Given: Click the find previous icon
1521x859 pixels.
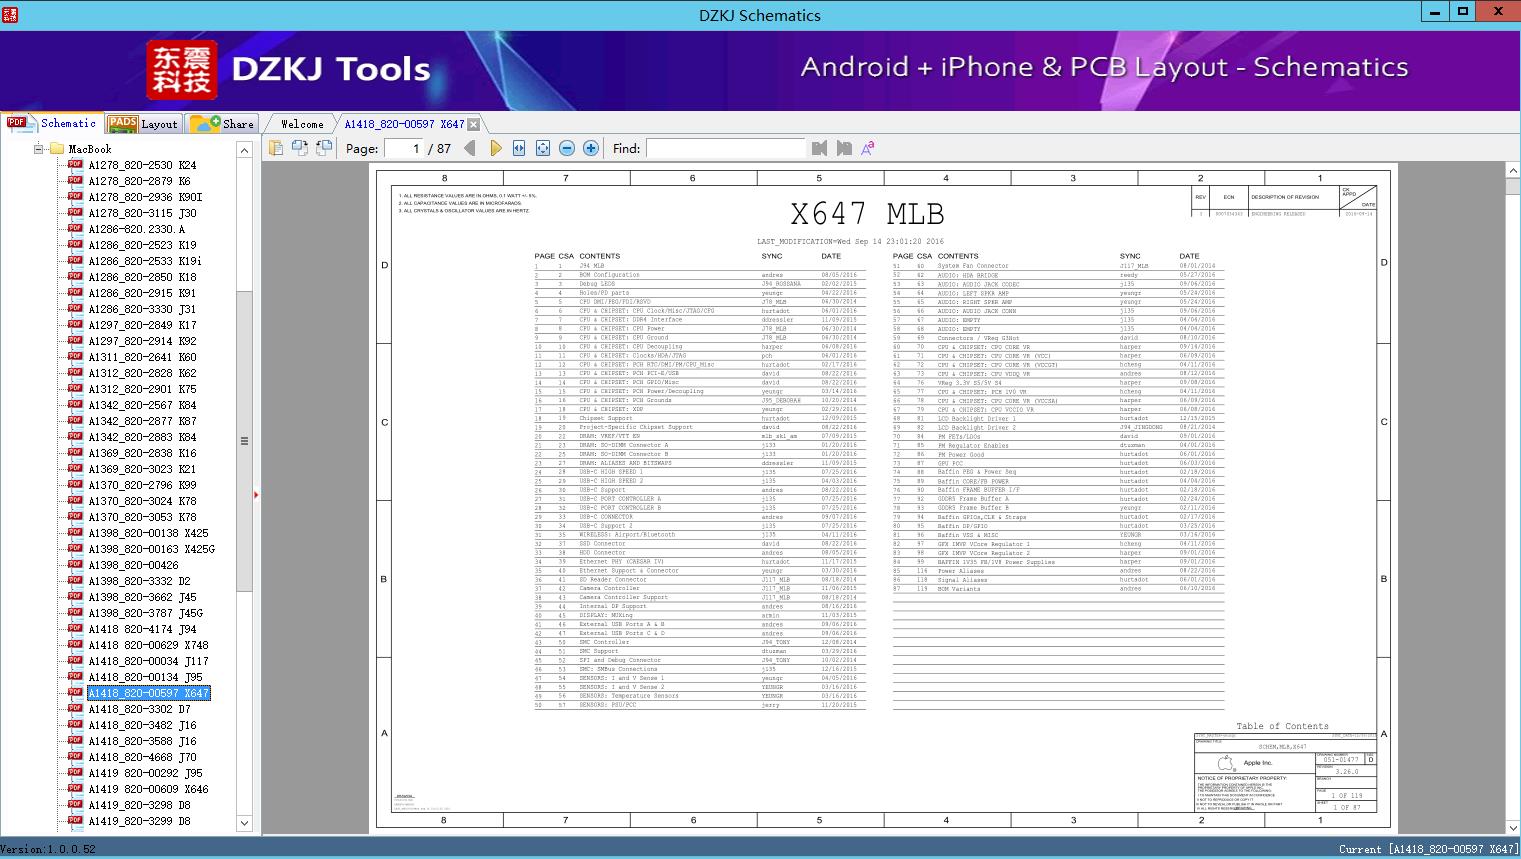Looking at the screenshot, I should tap(820, 148).
